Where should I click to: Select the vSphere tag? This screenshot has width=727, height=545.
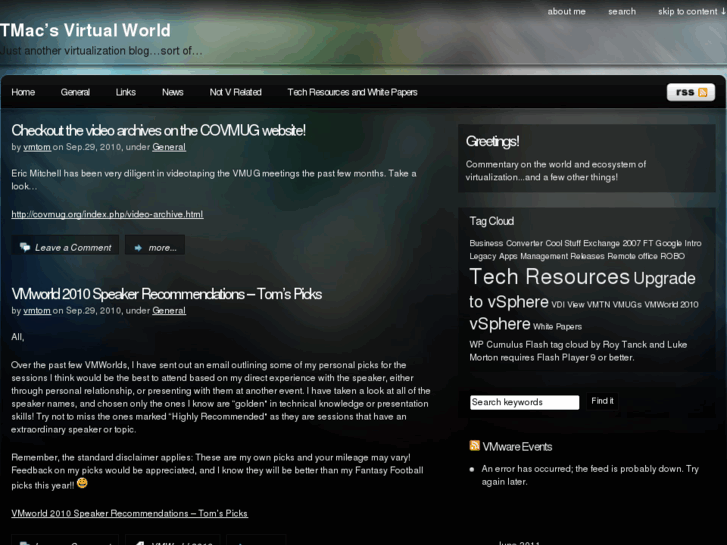click(x=499, y=324)
